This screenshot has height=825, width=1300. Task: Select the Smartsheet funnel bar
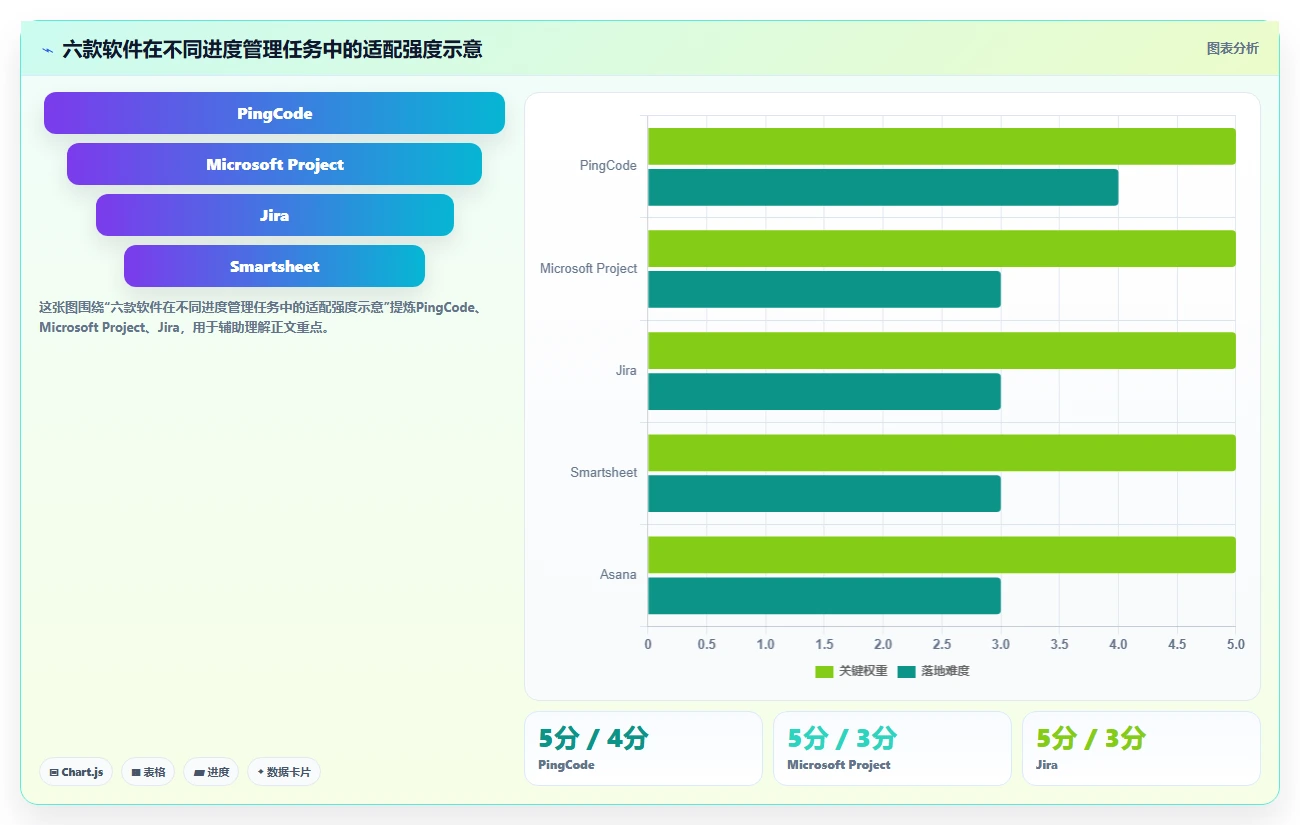[x=274, y=266]
